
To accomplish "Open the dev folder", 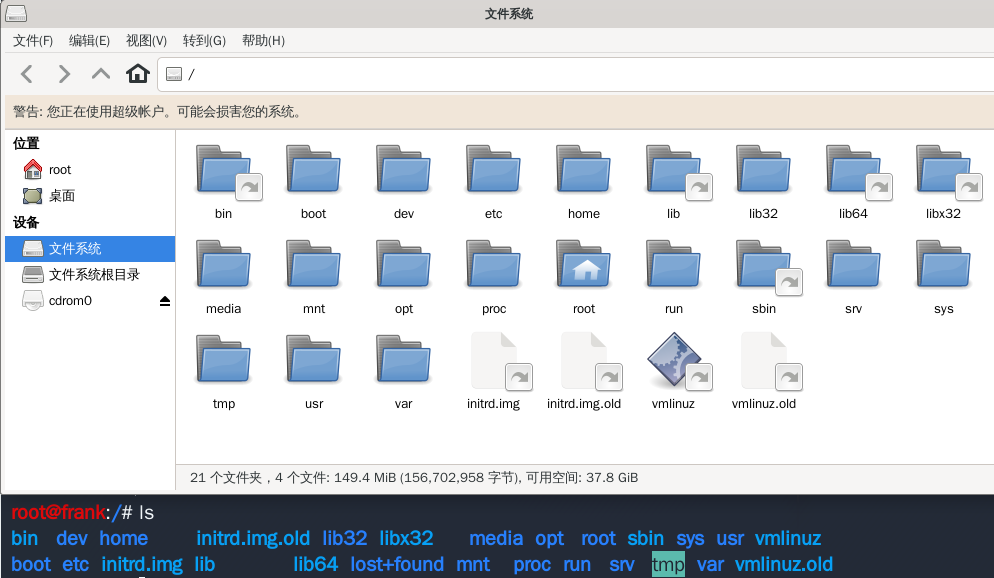I will [403, 183].
